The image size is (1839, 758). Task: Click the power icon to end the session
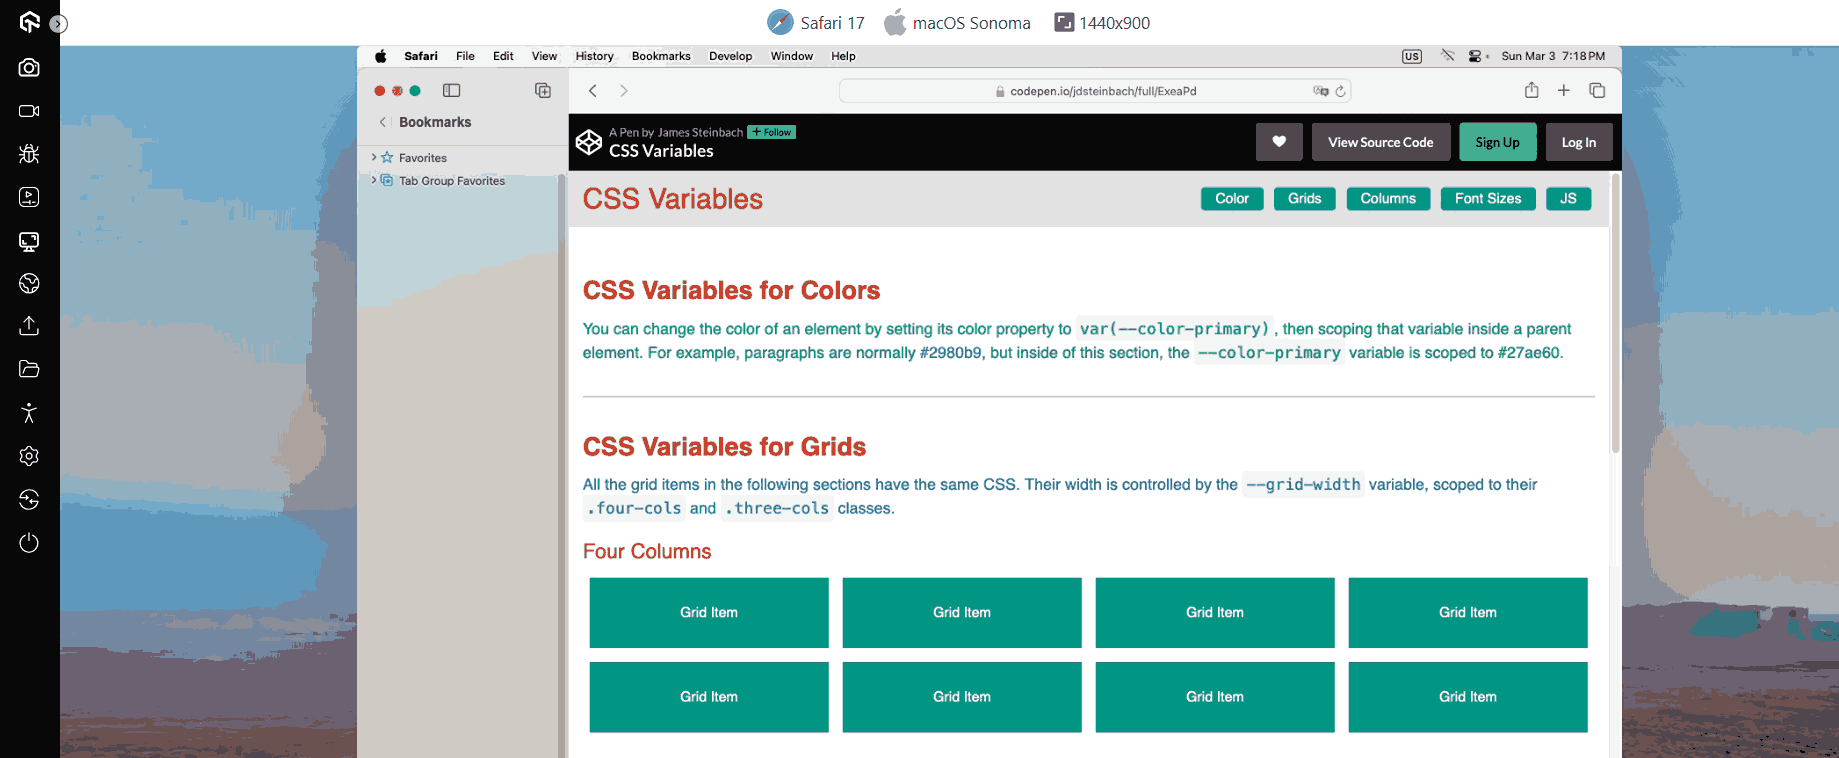tap(29, 543)
